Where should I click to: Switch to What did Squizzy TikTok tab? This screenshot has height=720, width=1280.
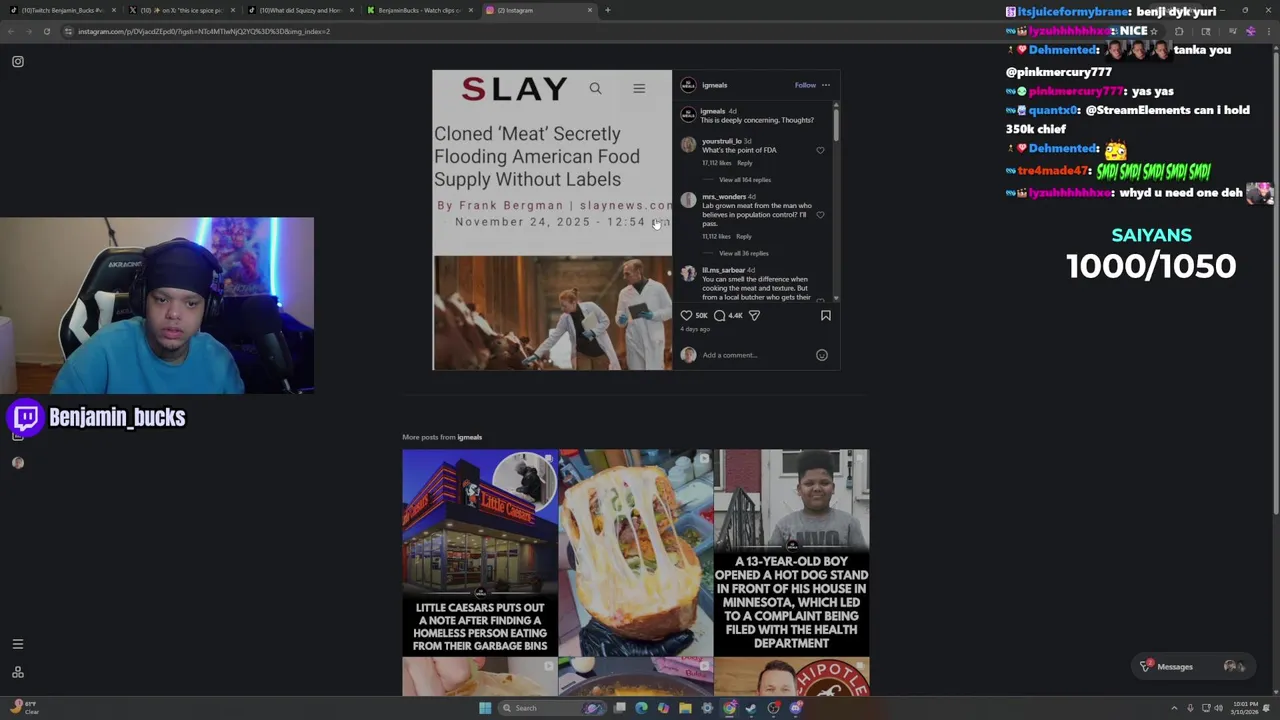point(299,10)
